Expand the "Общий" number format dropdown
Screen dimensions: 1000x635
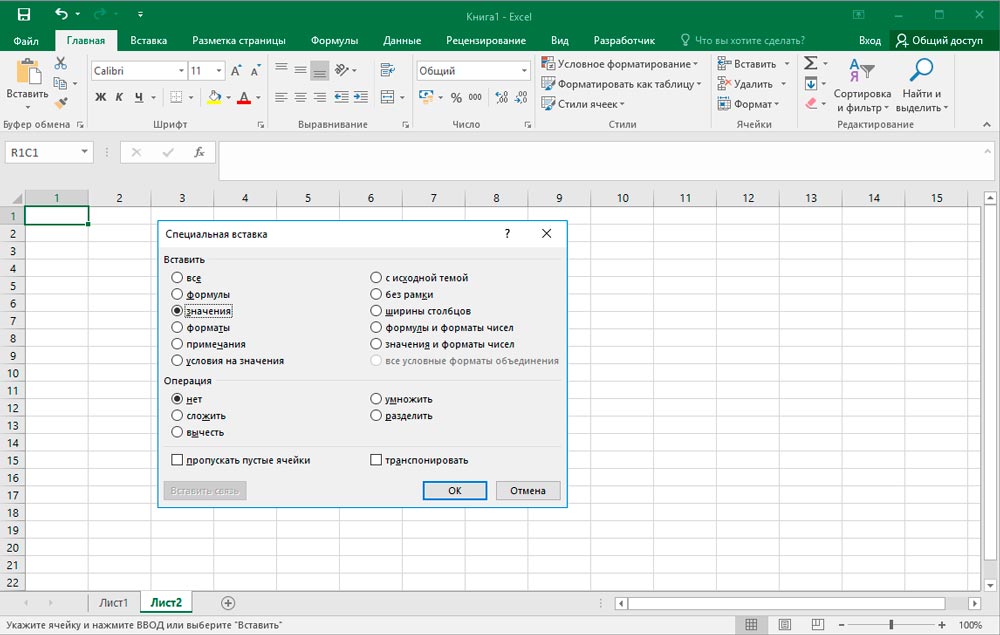[x=524, y=71]
